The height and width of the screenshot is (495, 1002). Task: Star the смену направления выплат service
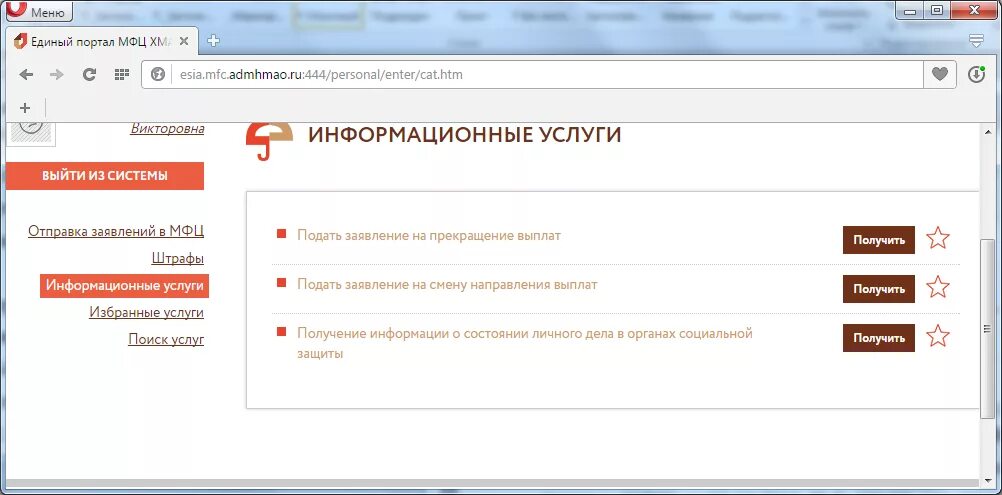(x=937, y=287)
